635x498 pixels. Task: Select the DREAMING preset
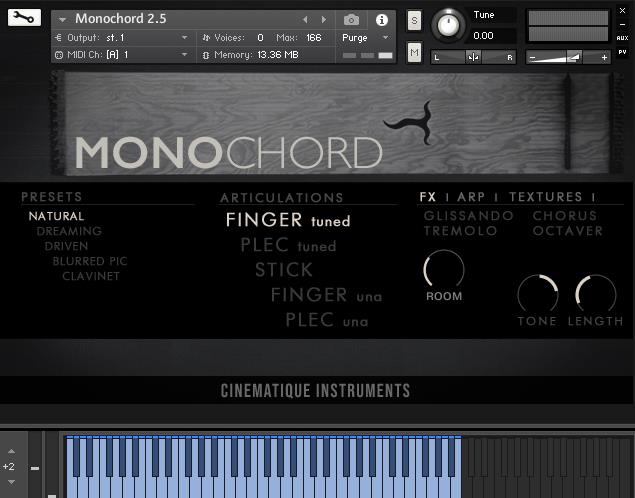69,231
